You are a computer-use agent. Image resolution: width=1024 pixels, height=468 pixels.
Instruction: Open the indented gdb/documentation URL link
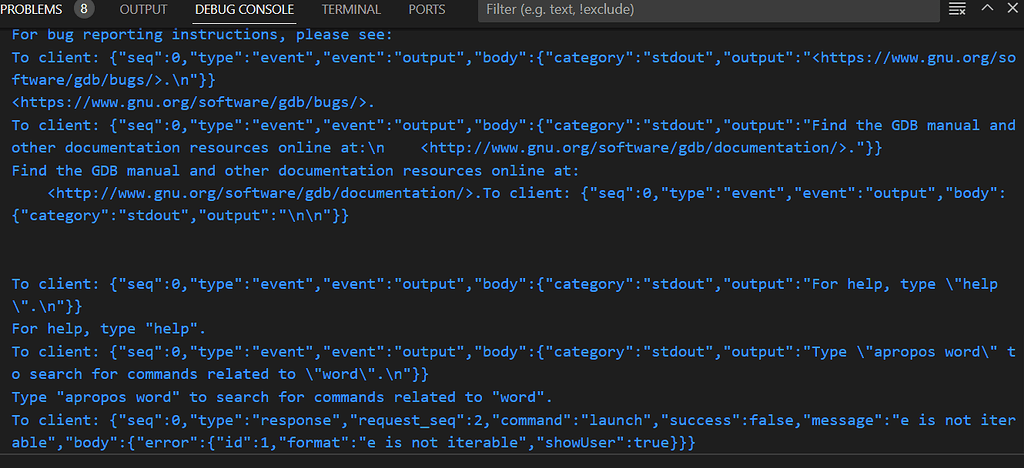click(264, 193)
